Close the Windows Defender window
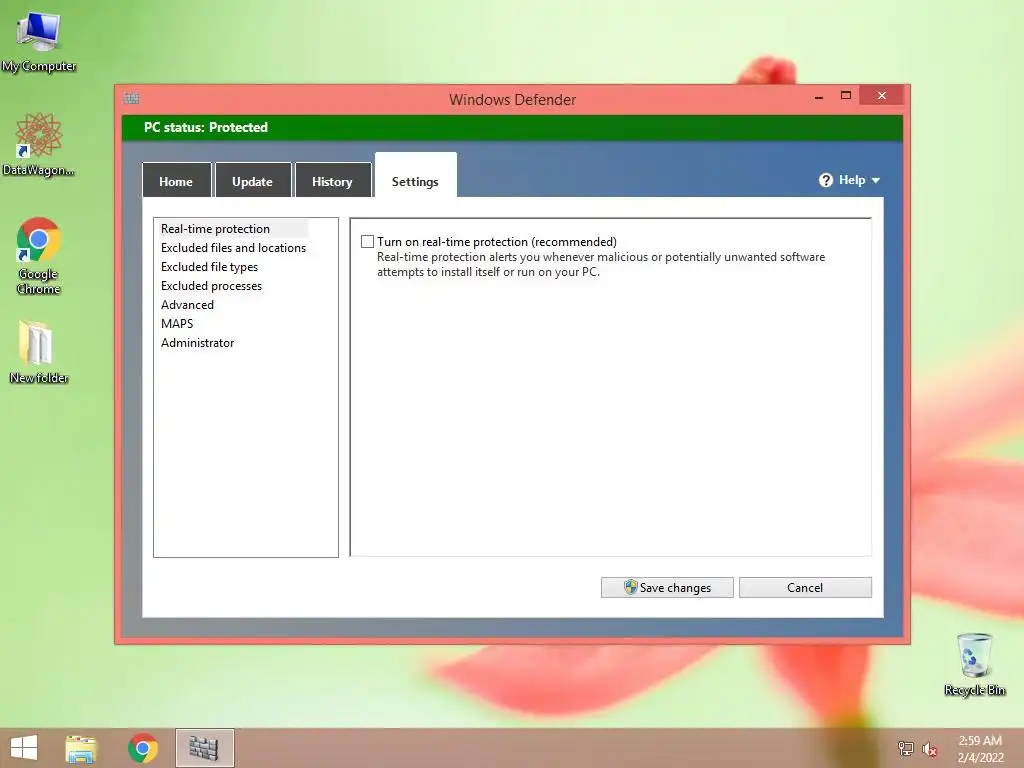 point(882,95)
